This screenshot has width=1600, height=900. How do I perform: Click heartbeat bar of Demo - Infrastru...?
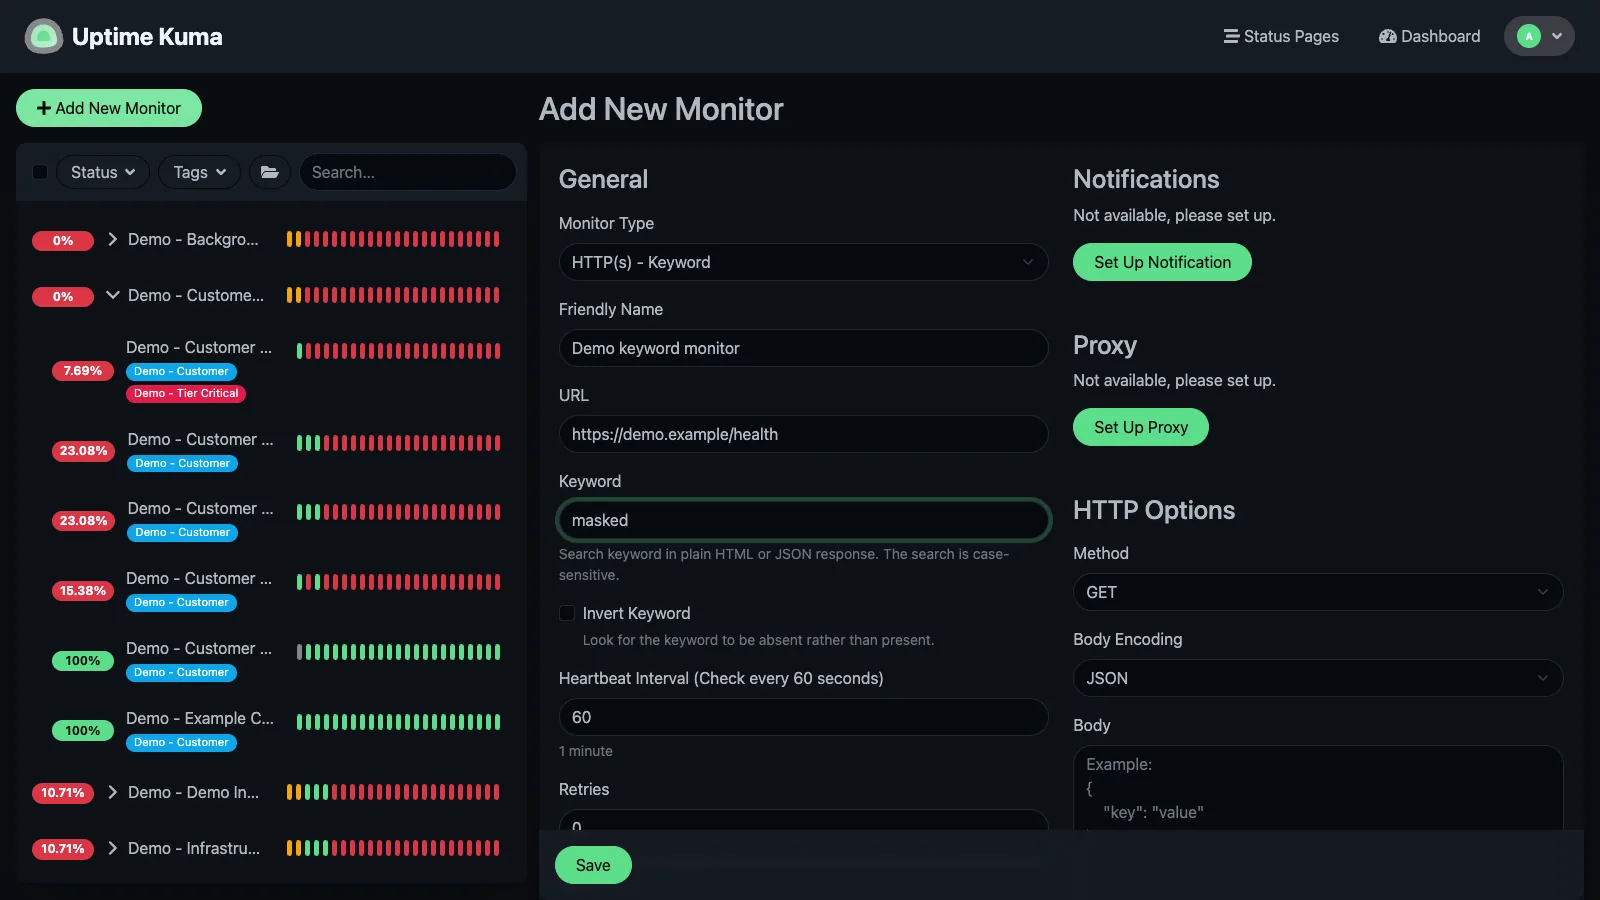click(393, 848)
